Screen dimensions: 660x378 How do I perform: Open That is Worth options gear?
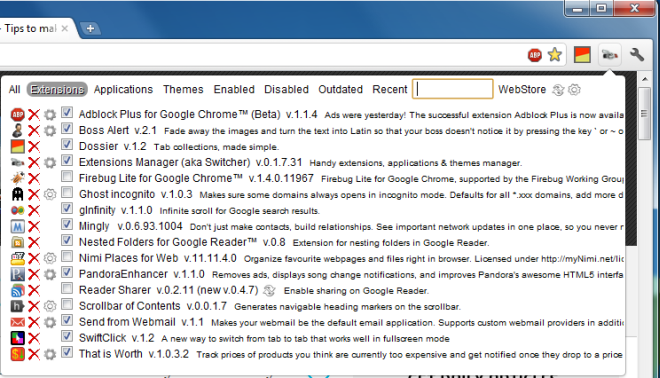(x=50, y=354)
